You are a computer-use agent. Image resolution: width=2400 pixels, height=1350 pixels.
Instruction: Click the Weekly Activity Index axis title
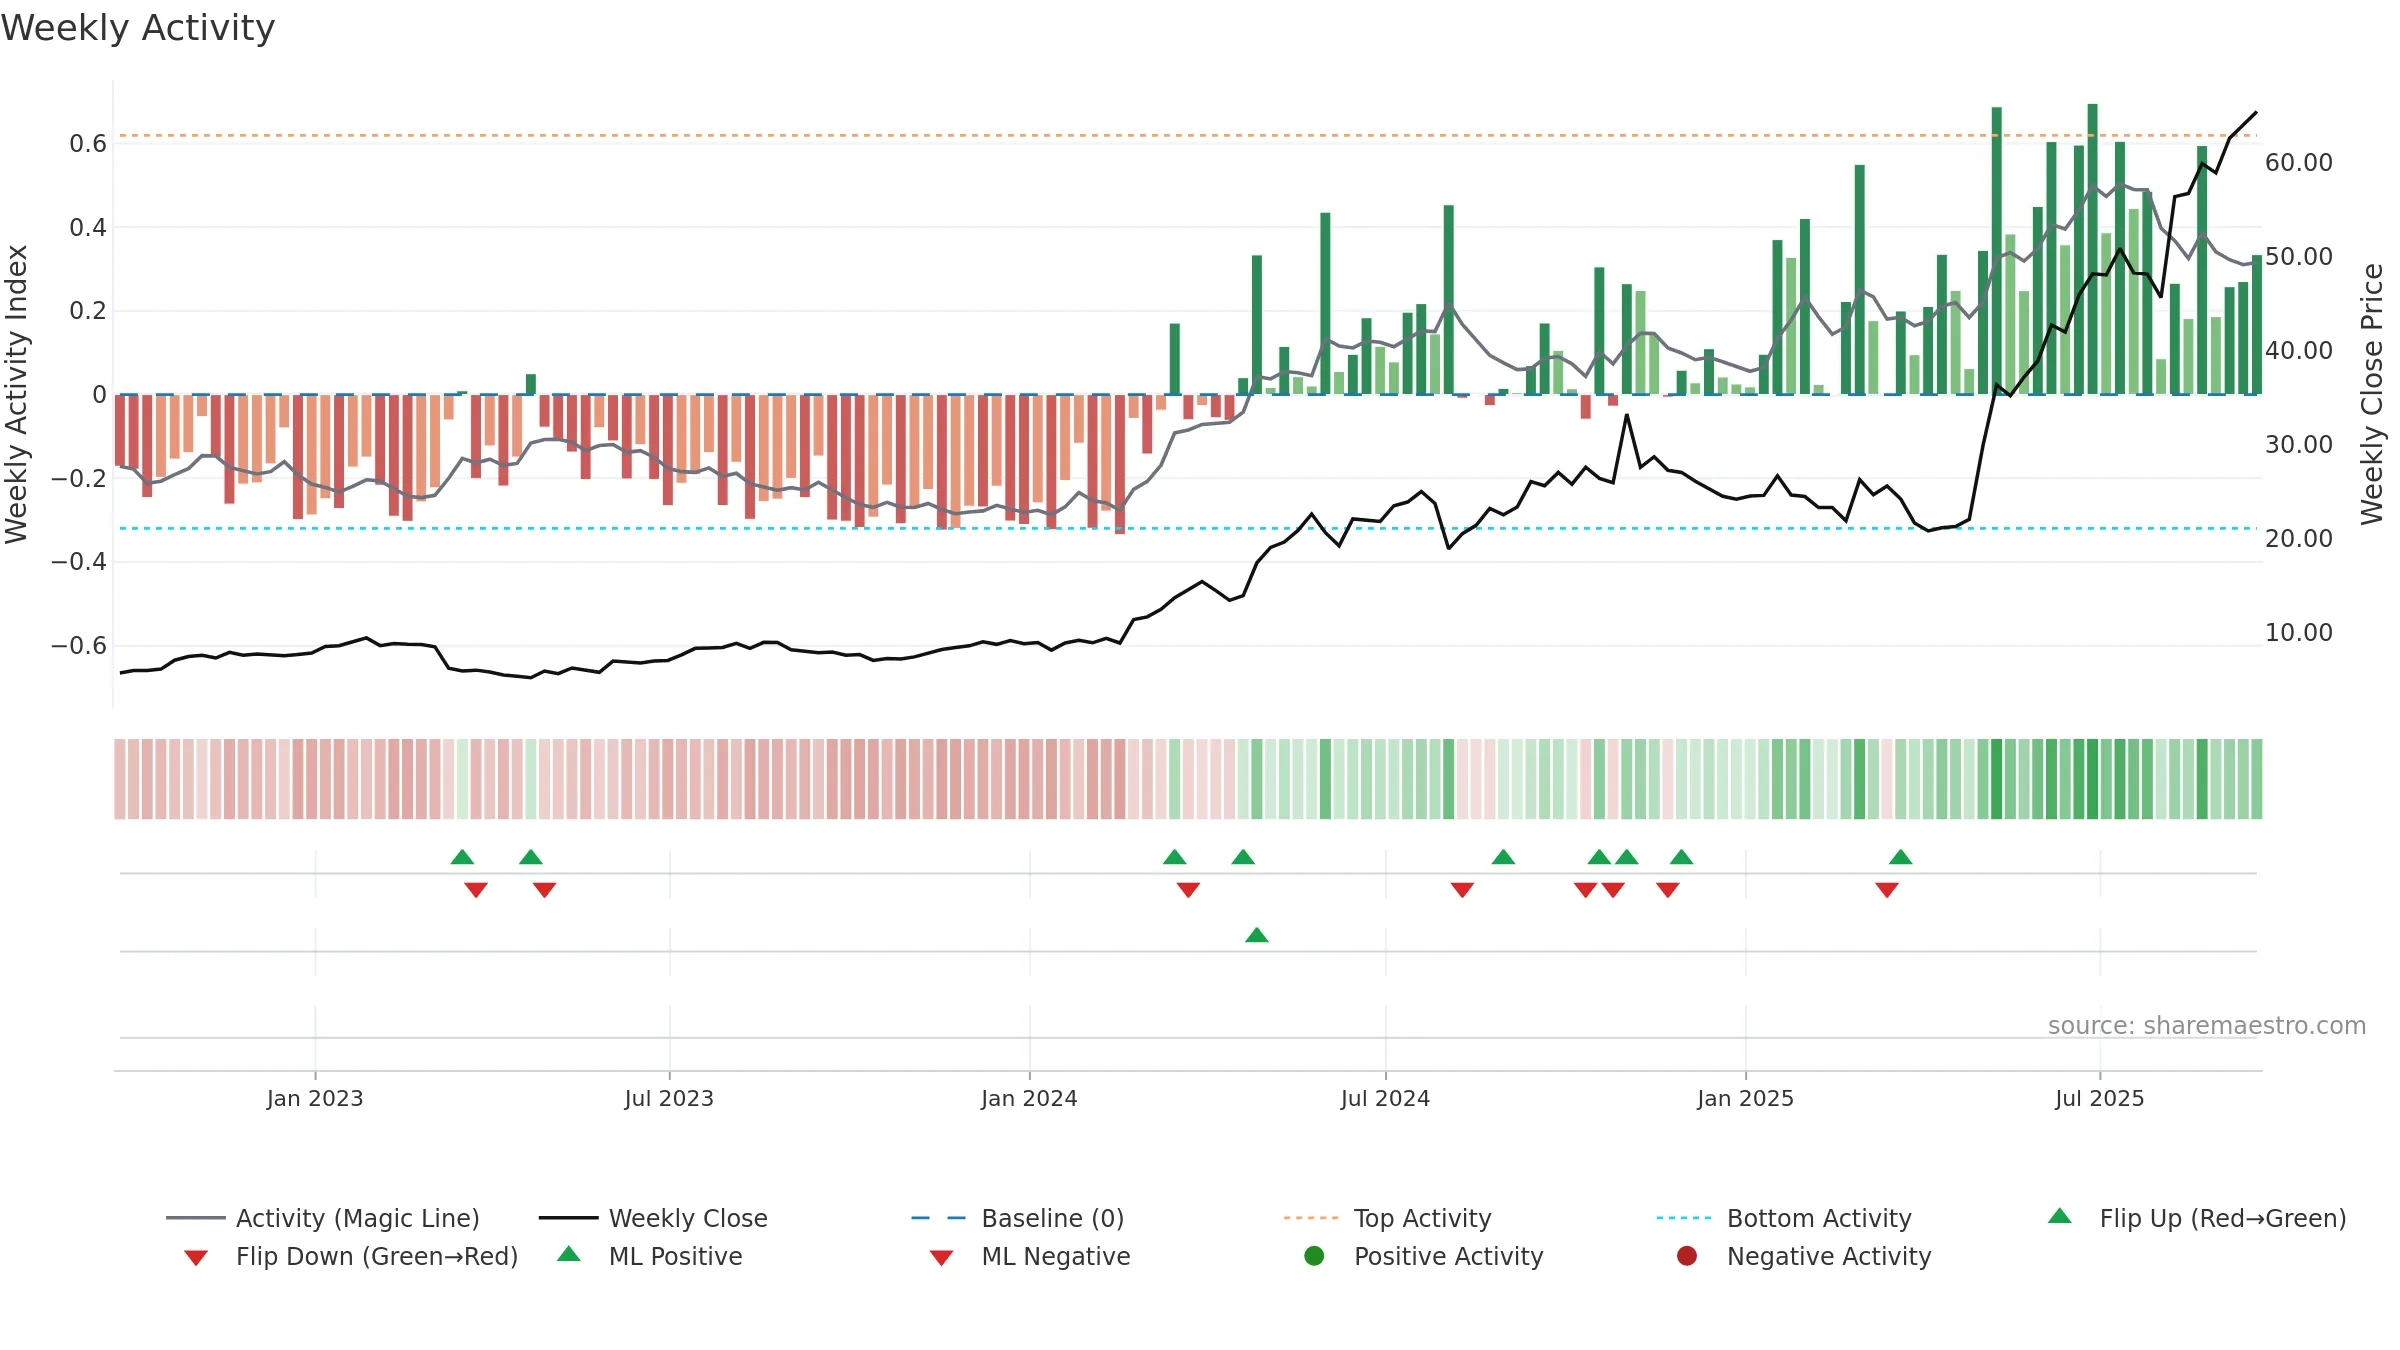click(x=16, y=394)
